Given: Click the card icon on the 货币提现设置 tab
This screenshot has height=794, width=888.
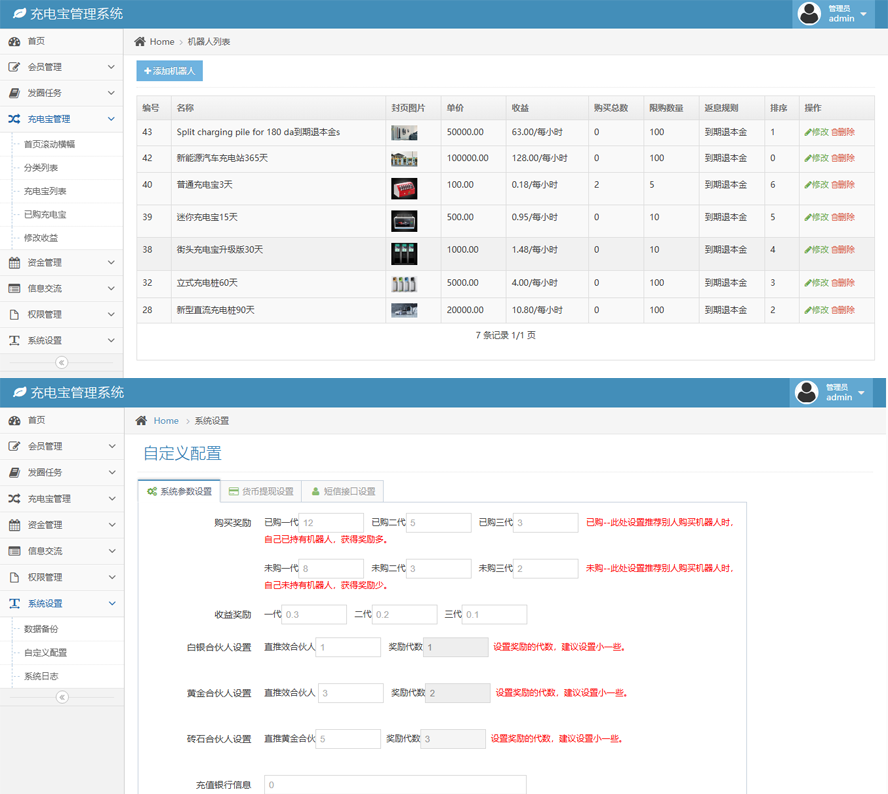Looking at the screenshot, I should [234, 492].
